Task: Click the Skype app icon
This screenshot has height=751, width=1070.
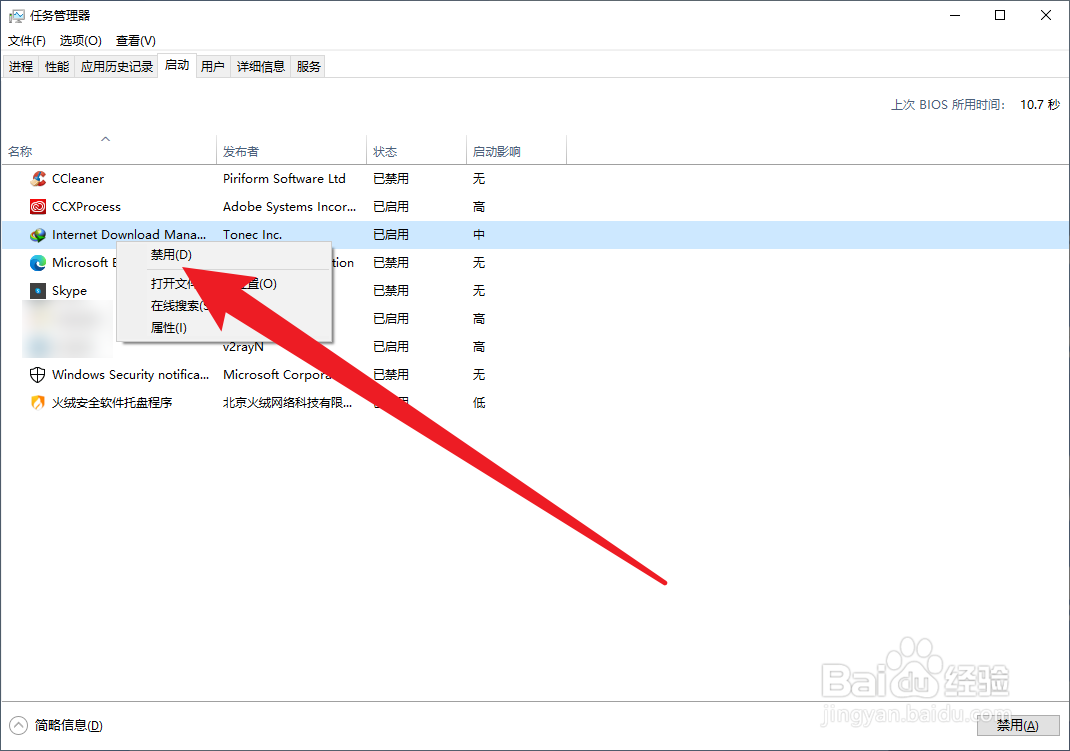Action: (38, 291)
